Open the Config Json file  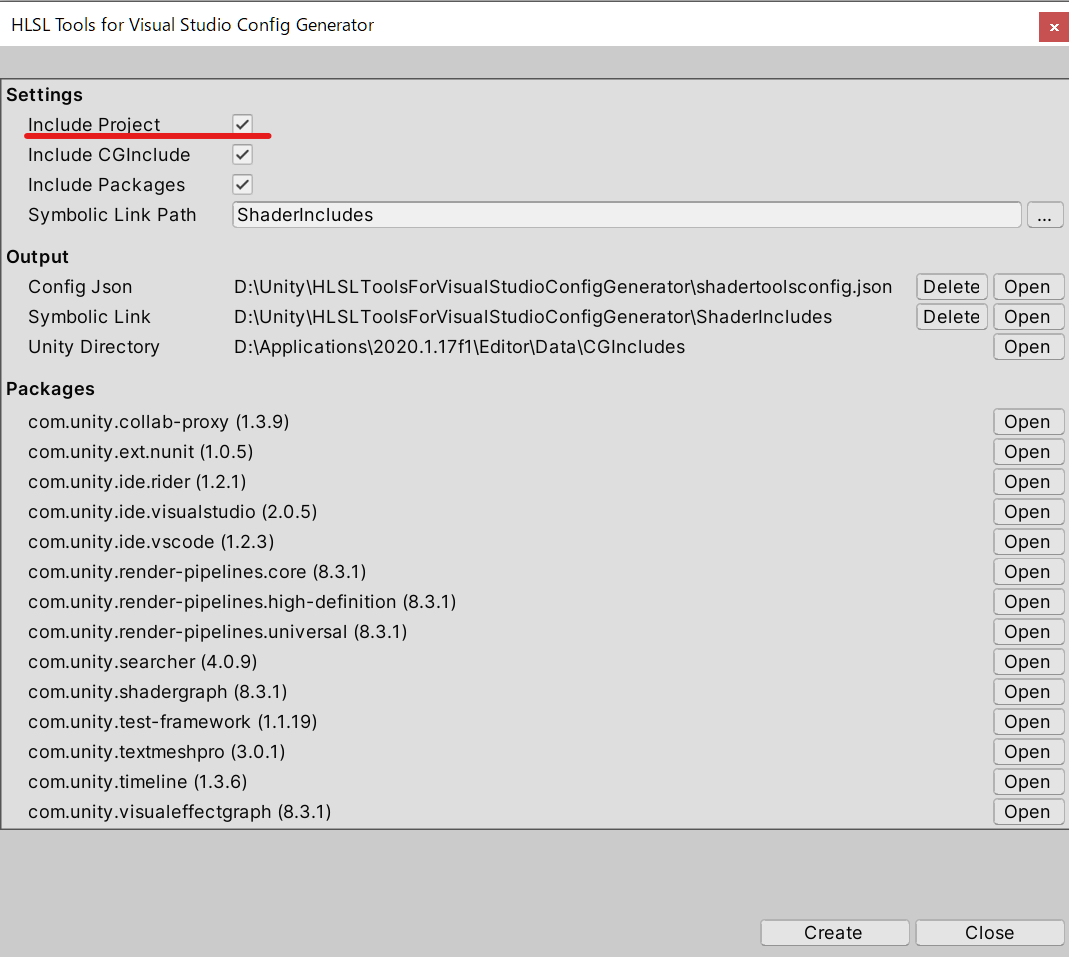coord(1027,287)
